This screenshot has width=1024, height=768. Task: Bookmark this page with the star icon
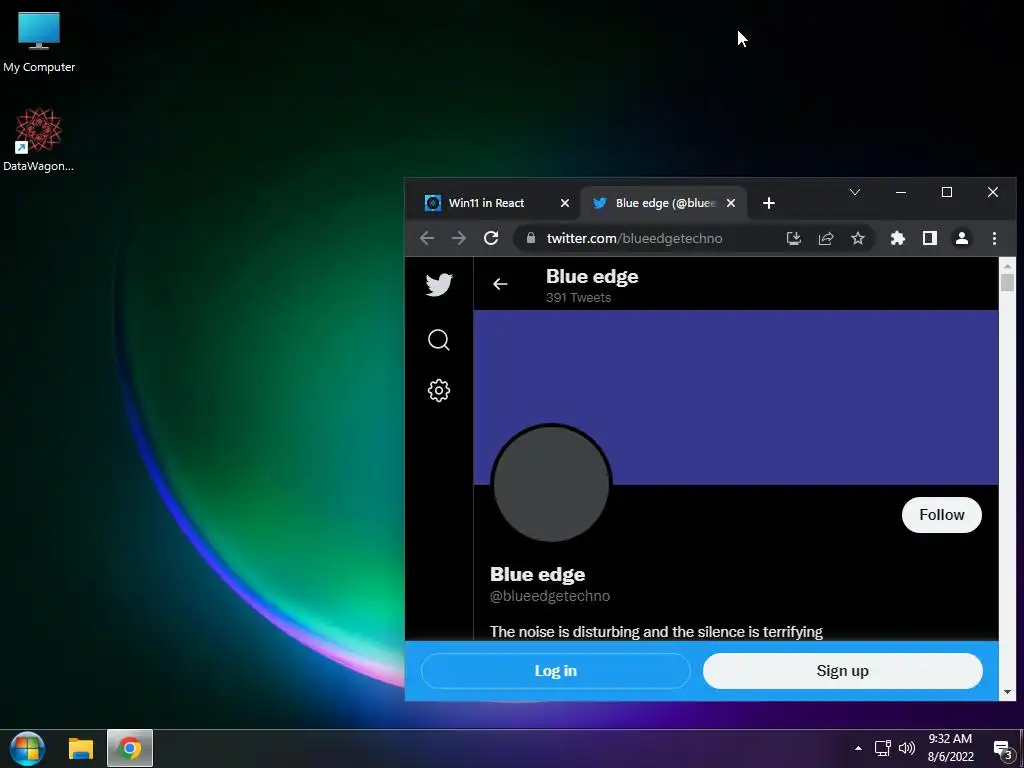click(x=857, y=238)
